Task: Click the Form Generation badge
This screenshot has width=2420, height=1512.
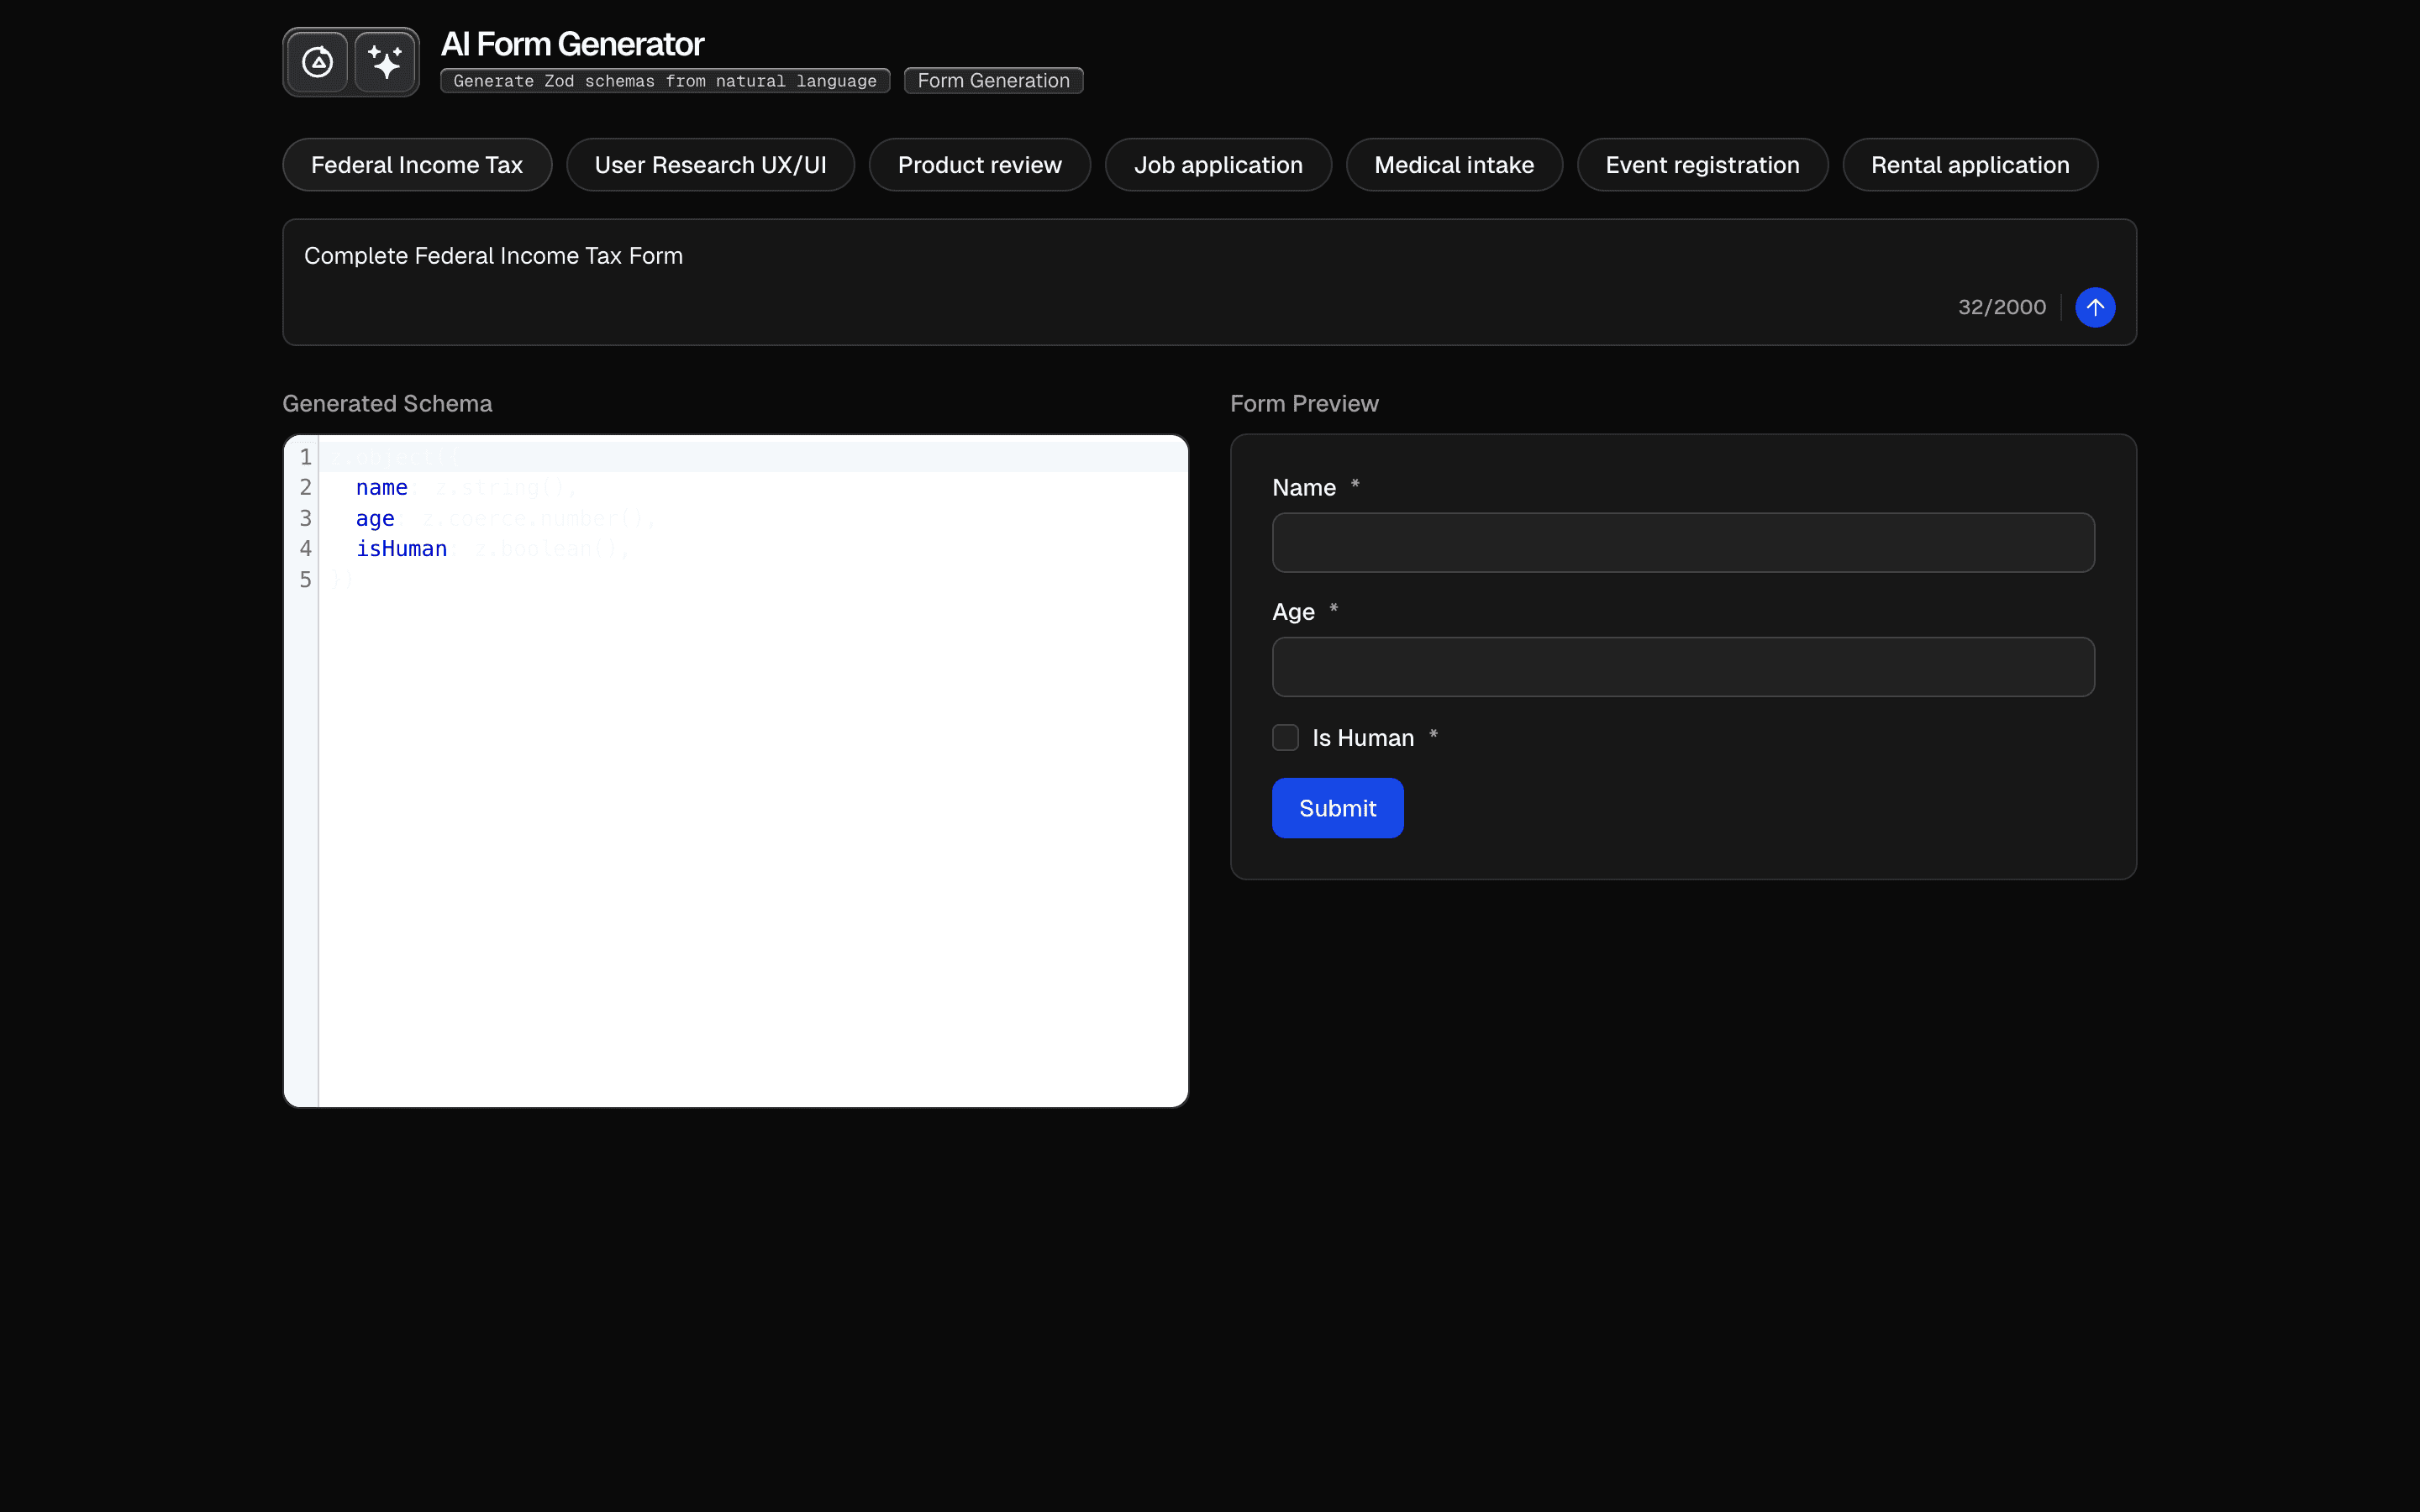Action: pyautogui.click(x=993, y=80)
